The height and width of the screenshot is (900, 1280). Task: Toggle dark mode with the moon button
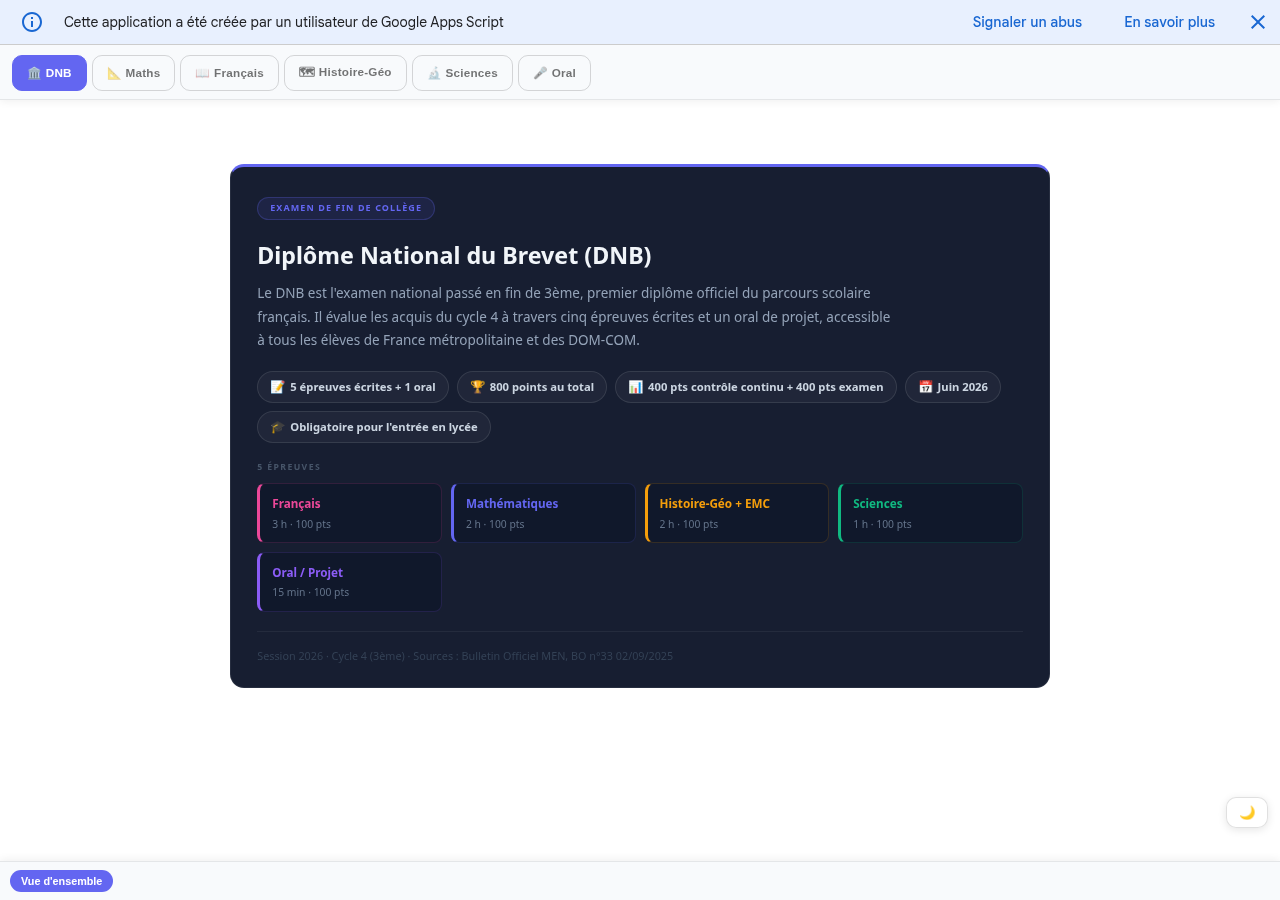click(x=1247, y=812)
